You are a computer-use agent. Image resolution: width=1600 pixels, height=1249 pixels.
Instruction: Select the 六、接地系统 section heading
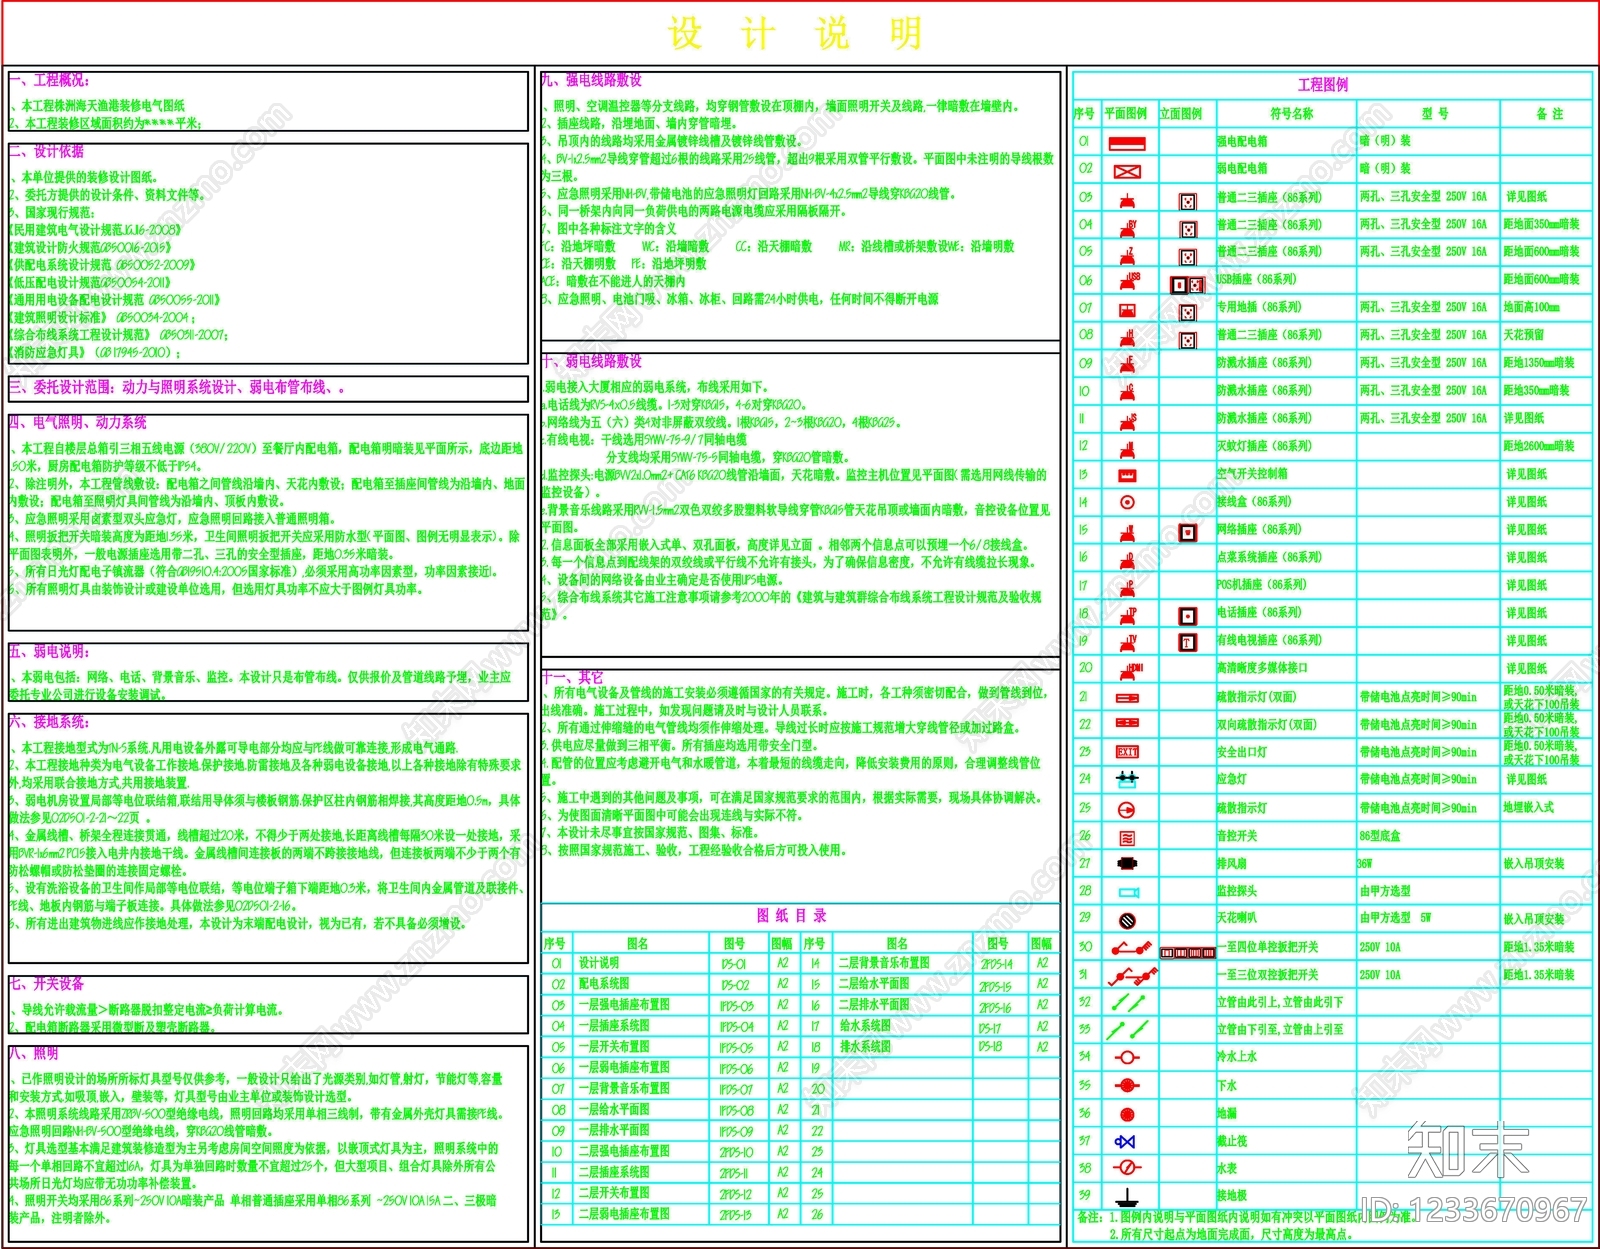pos(49,722)
